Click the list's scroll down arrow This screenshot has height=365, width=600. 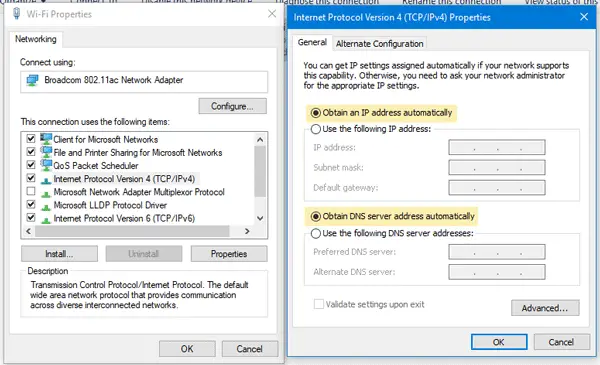click(260, 218)
